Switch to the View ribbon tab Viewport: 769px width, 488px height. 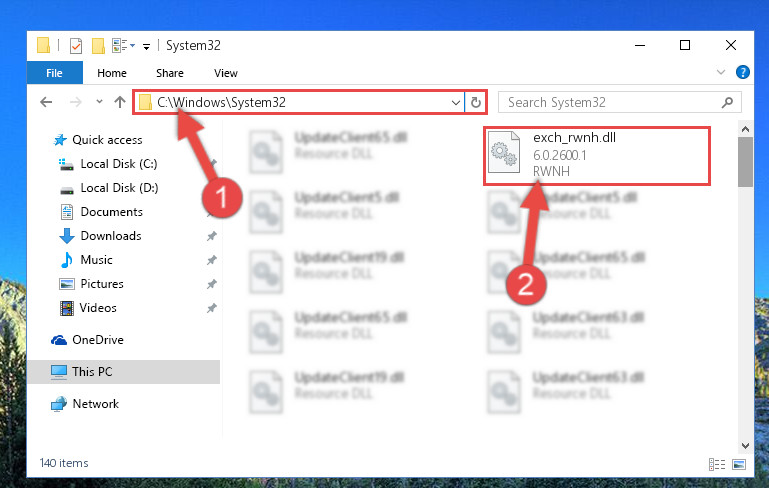click(226, 73)
